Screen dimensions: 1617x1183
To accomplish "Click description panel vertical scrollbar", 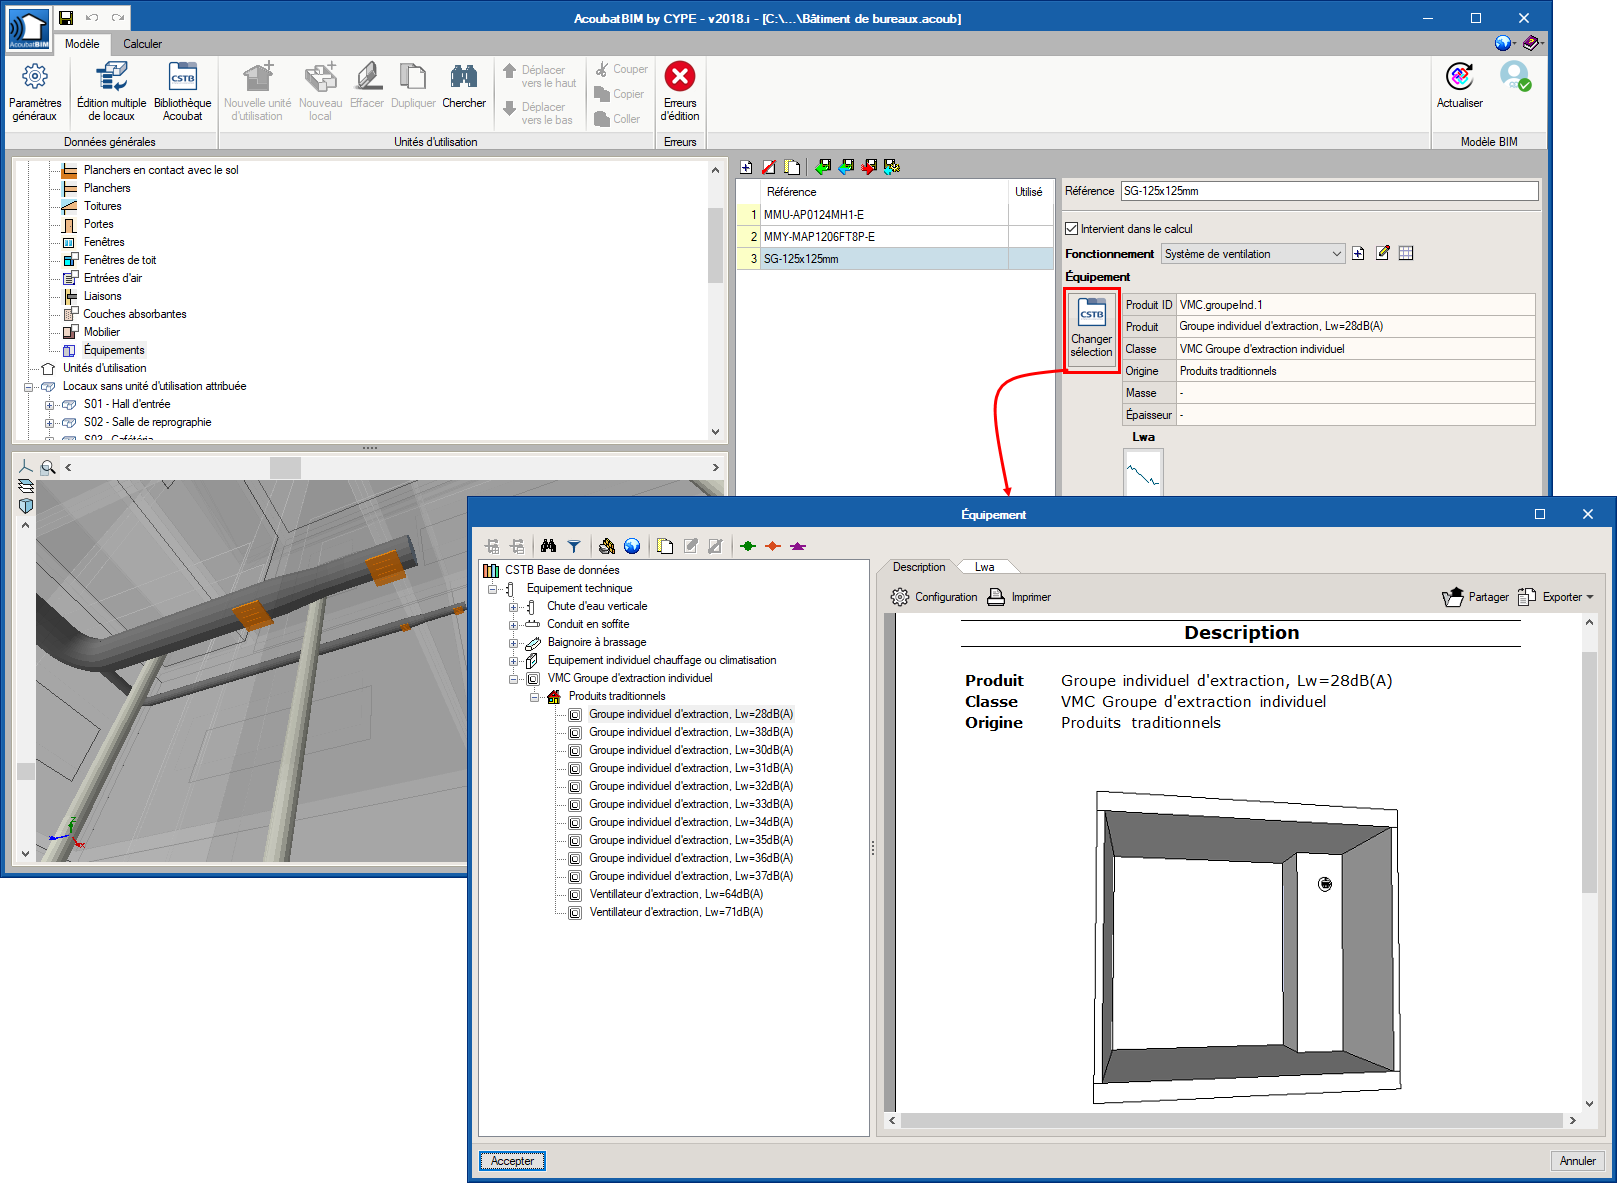I will (1589, 772).
